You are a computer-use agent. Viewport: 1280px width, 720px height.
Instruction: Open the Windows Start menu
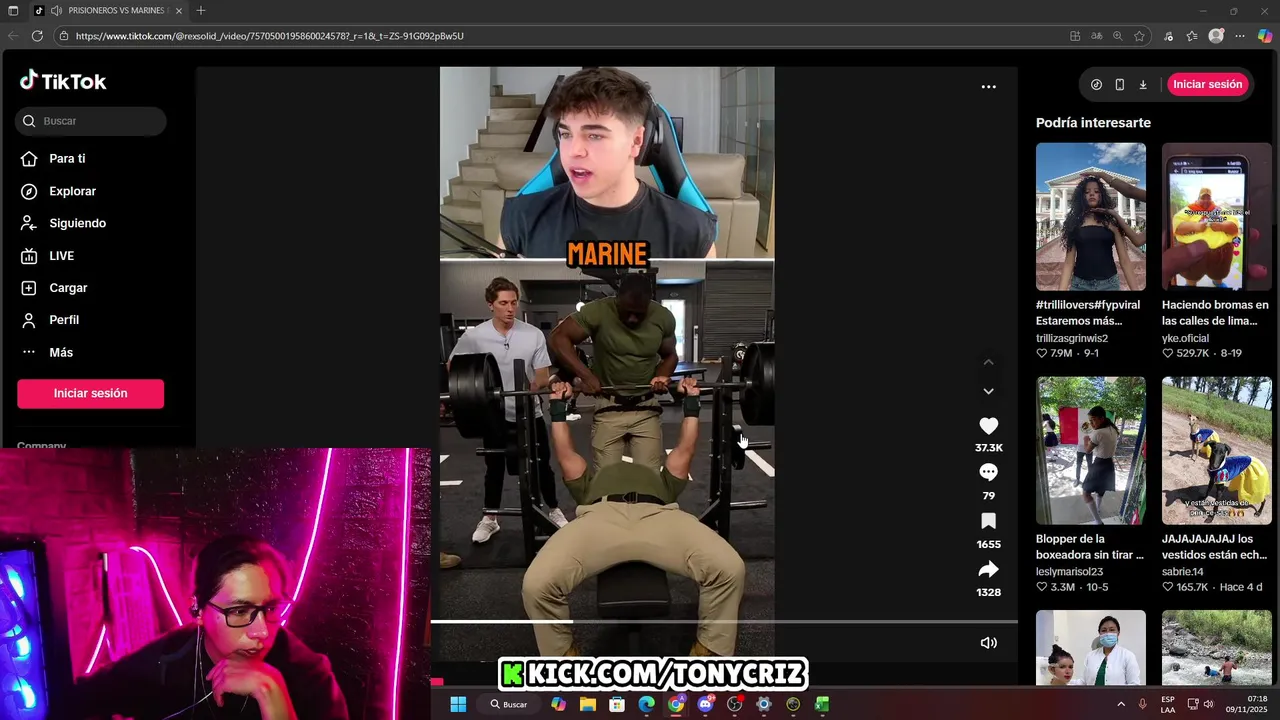pyautogui.click(x=458, y=704)
